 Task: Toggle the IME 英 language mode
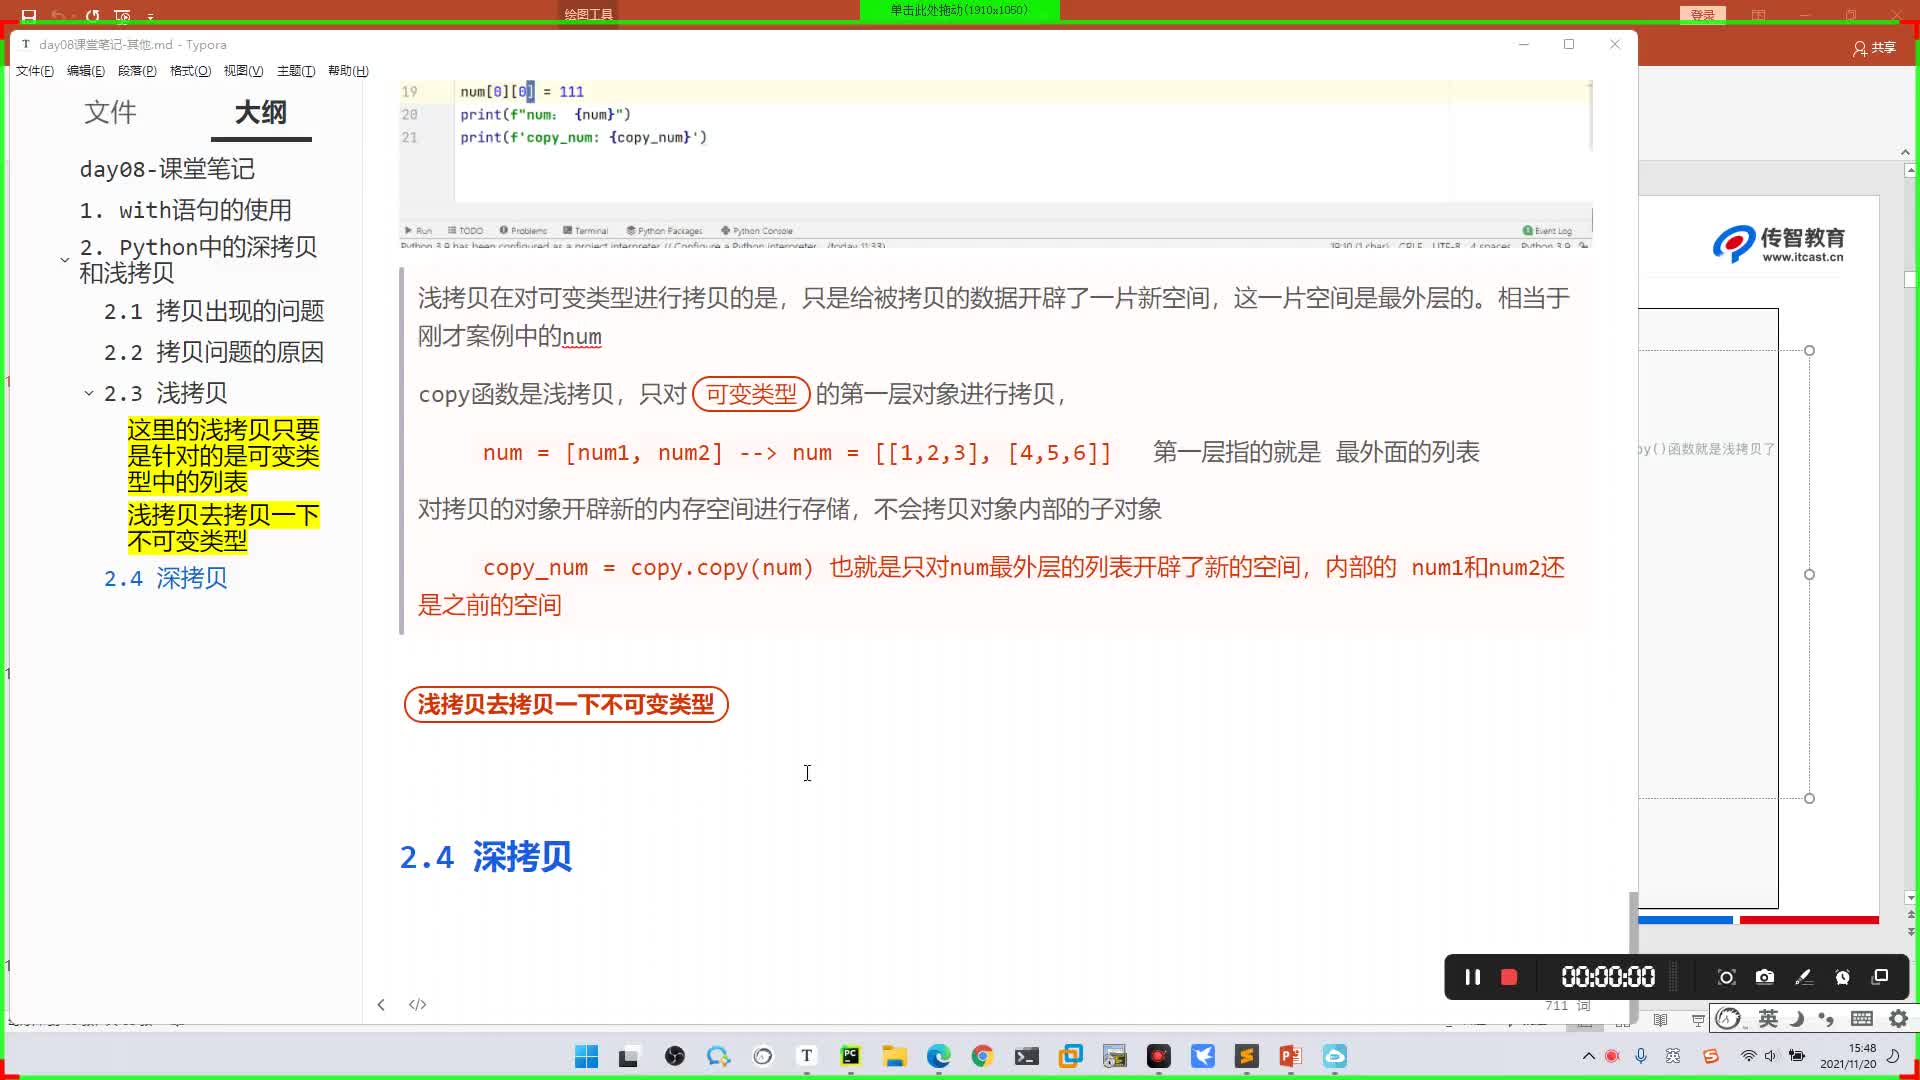(1768, 1019)
